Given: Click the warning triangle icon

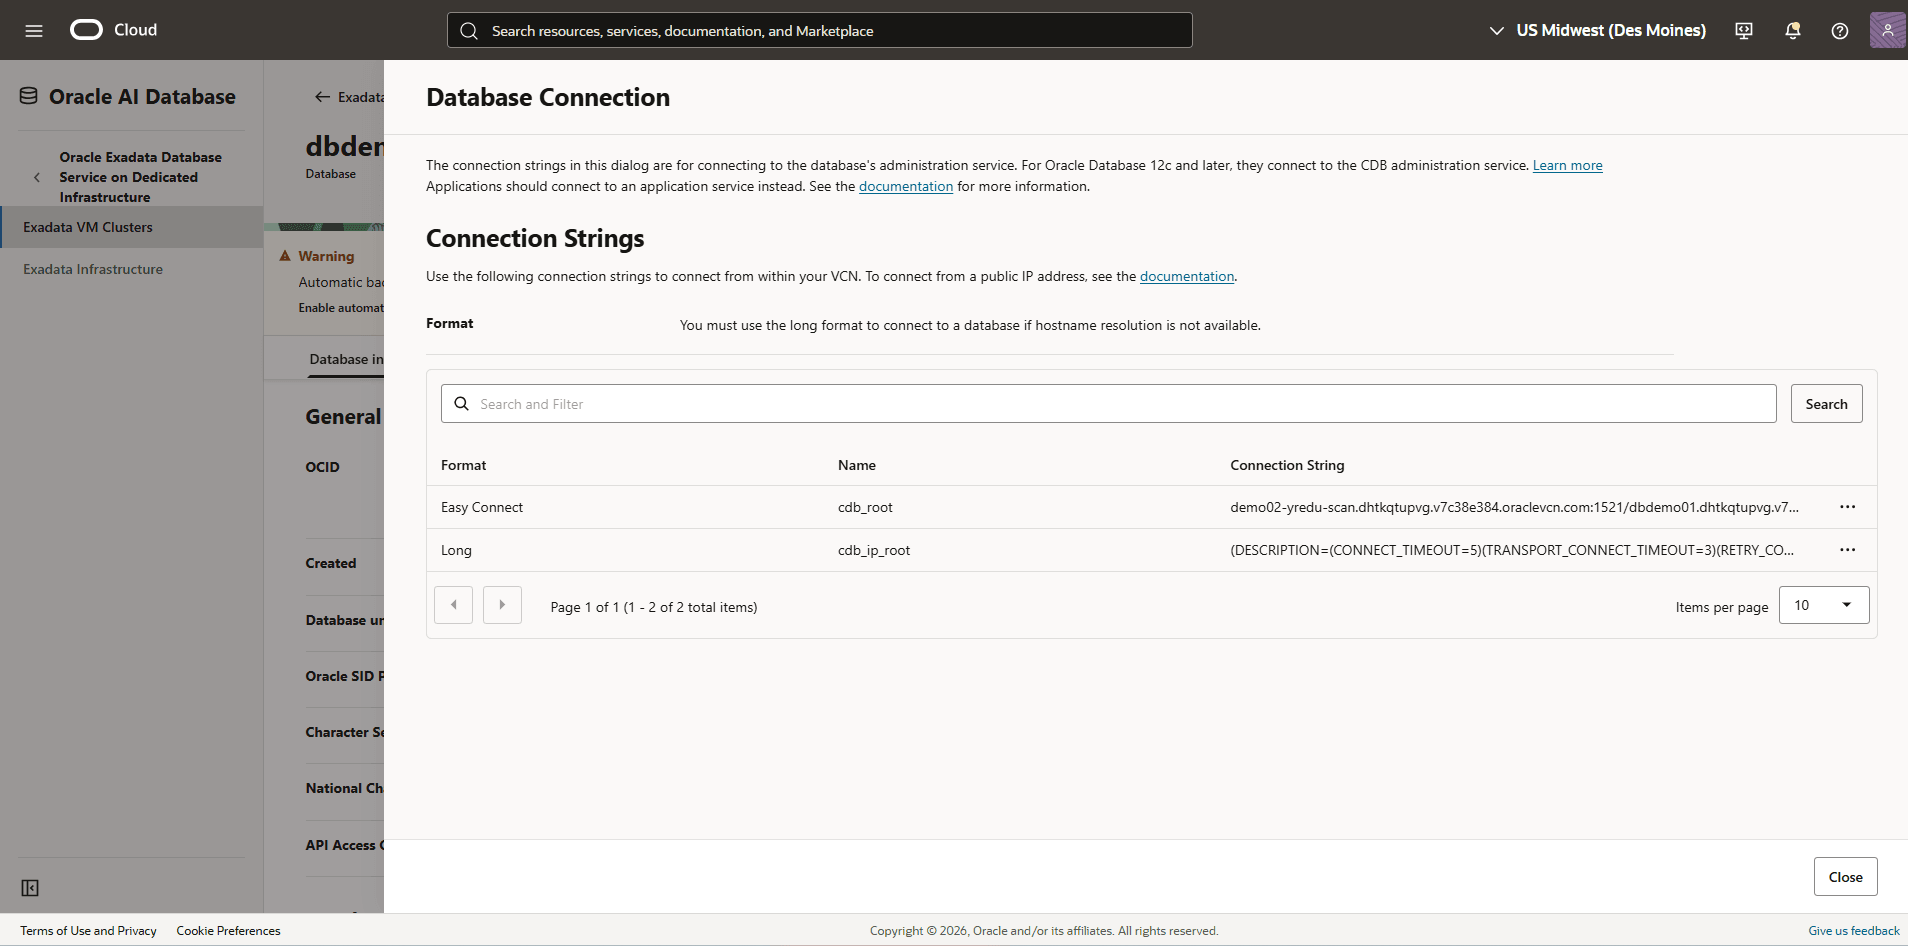Looking at the screenshot, I should point(286,255).
